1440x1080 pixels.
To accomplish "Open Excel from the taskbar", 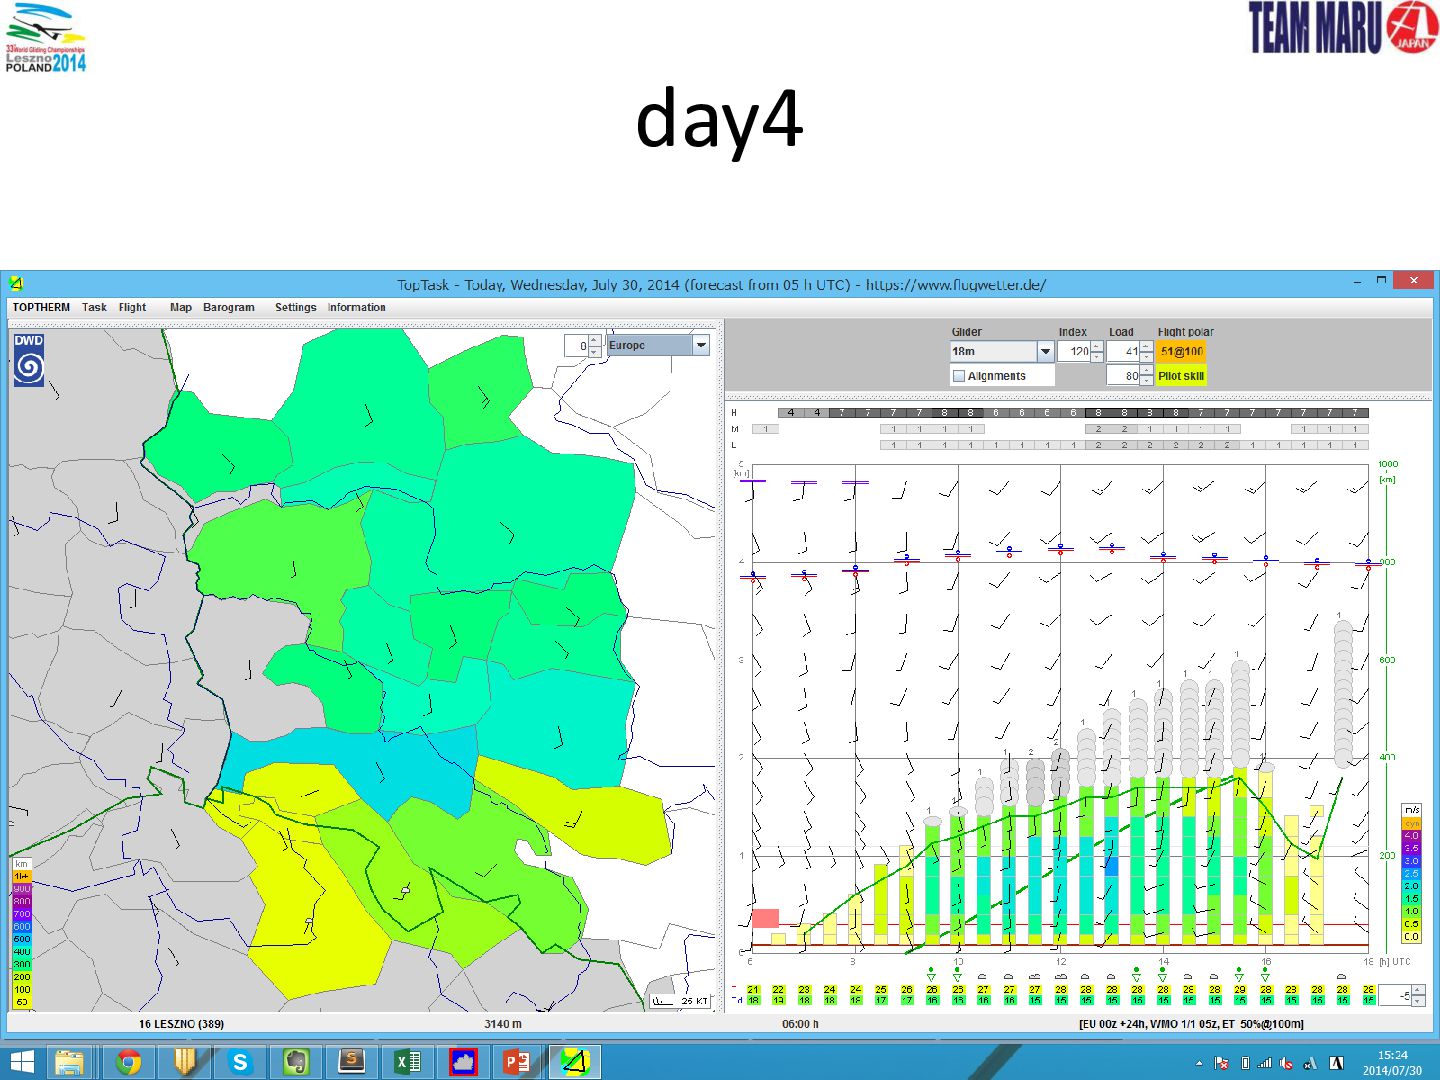I will 408,1062.
